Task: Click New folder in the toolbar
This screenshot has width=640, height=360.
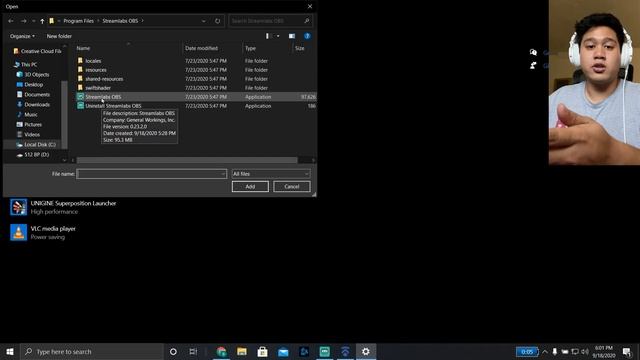Action: 59,36
